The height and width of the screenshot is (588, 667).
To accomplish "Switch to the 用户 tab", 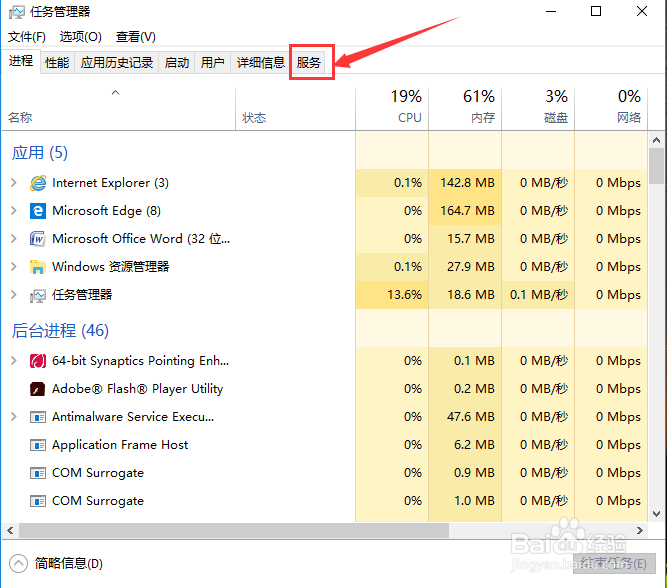I will pyautogui.click(x=212, y=63).
